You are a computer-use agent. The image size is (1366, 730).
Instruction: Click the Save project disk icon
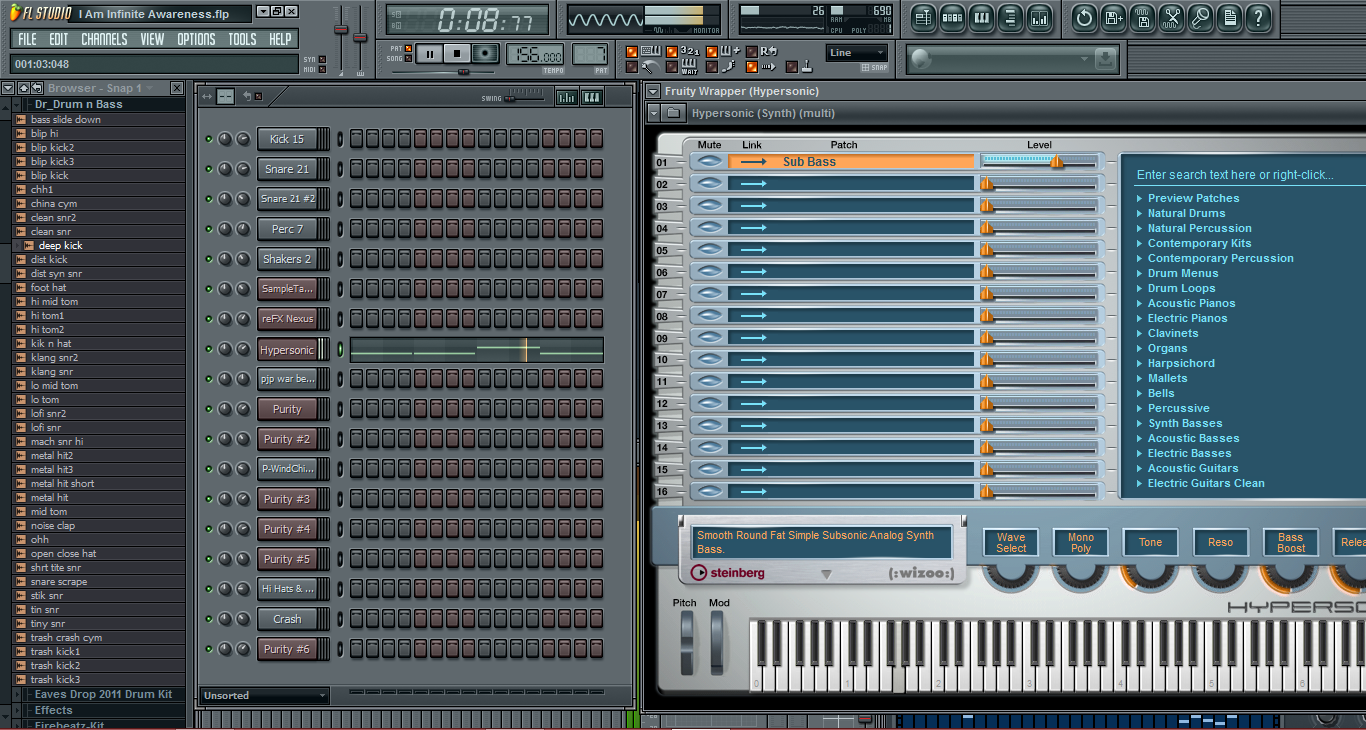click(x=1143, y=17)
